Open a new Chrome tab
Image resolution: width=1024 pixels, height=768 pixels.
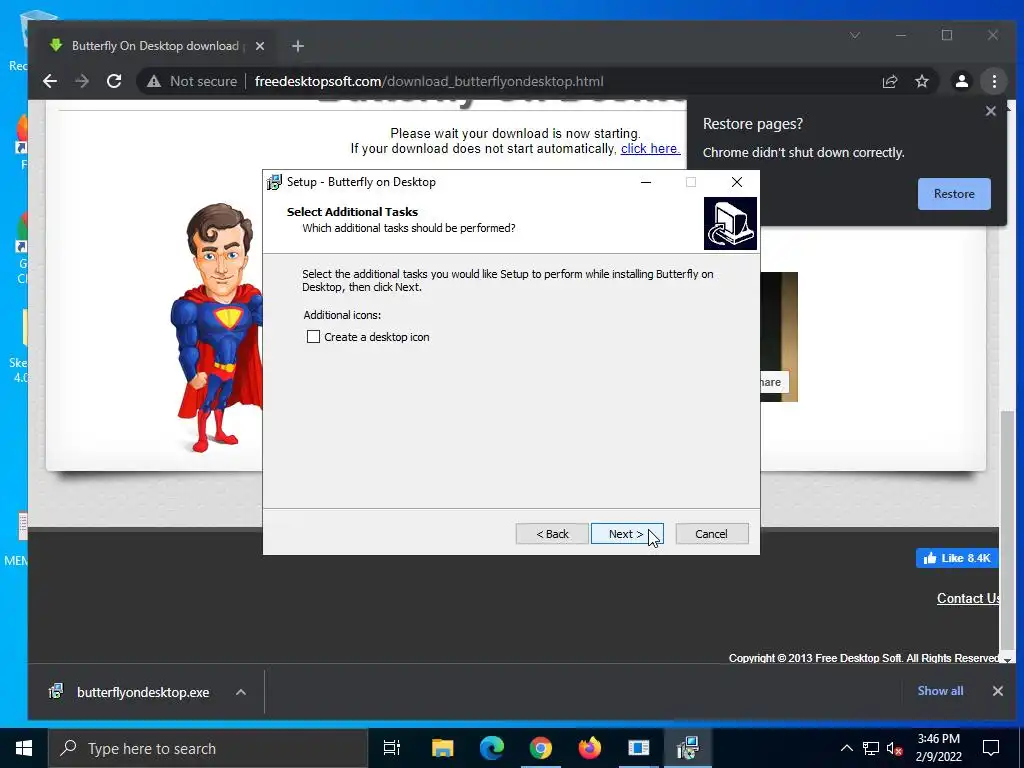click(298, 46)
